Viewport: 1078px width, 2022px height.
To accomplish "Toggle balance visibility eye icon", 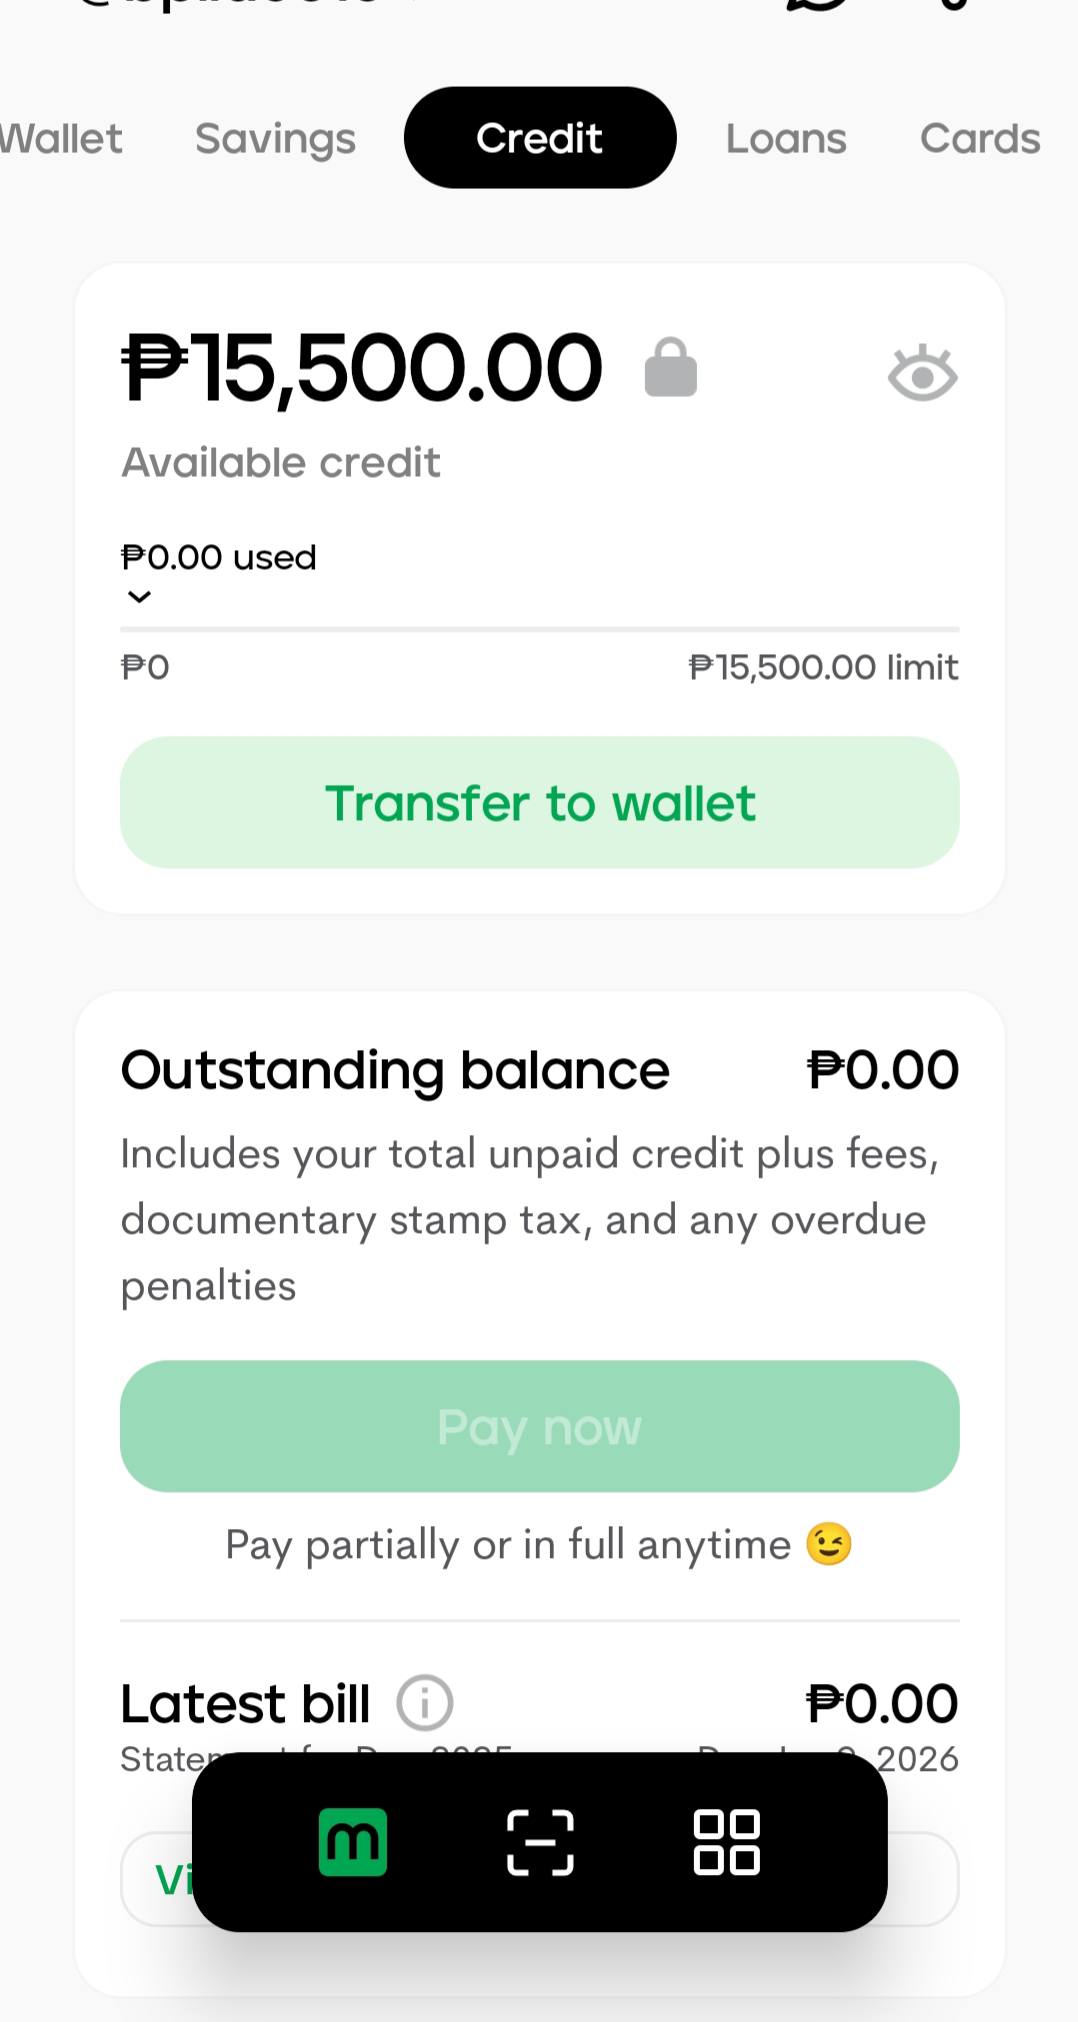I will point(922,374).
